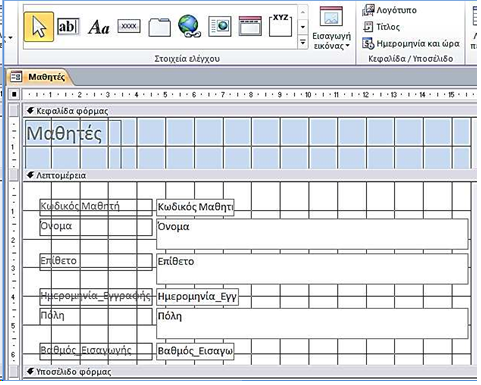Viewport: 481px width, 385px height.
Task: Insert a Τίτλος into the form
Action: (x=381, y=27)
